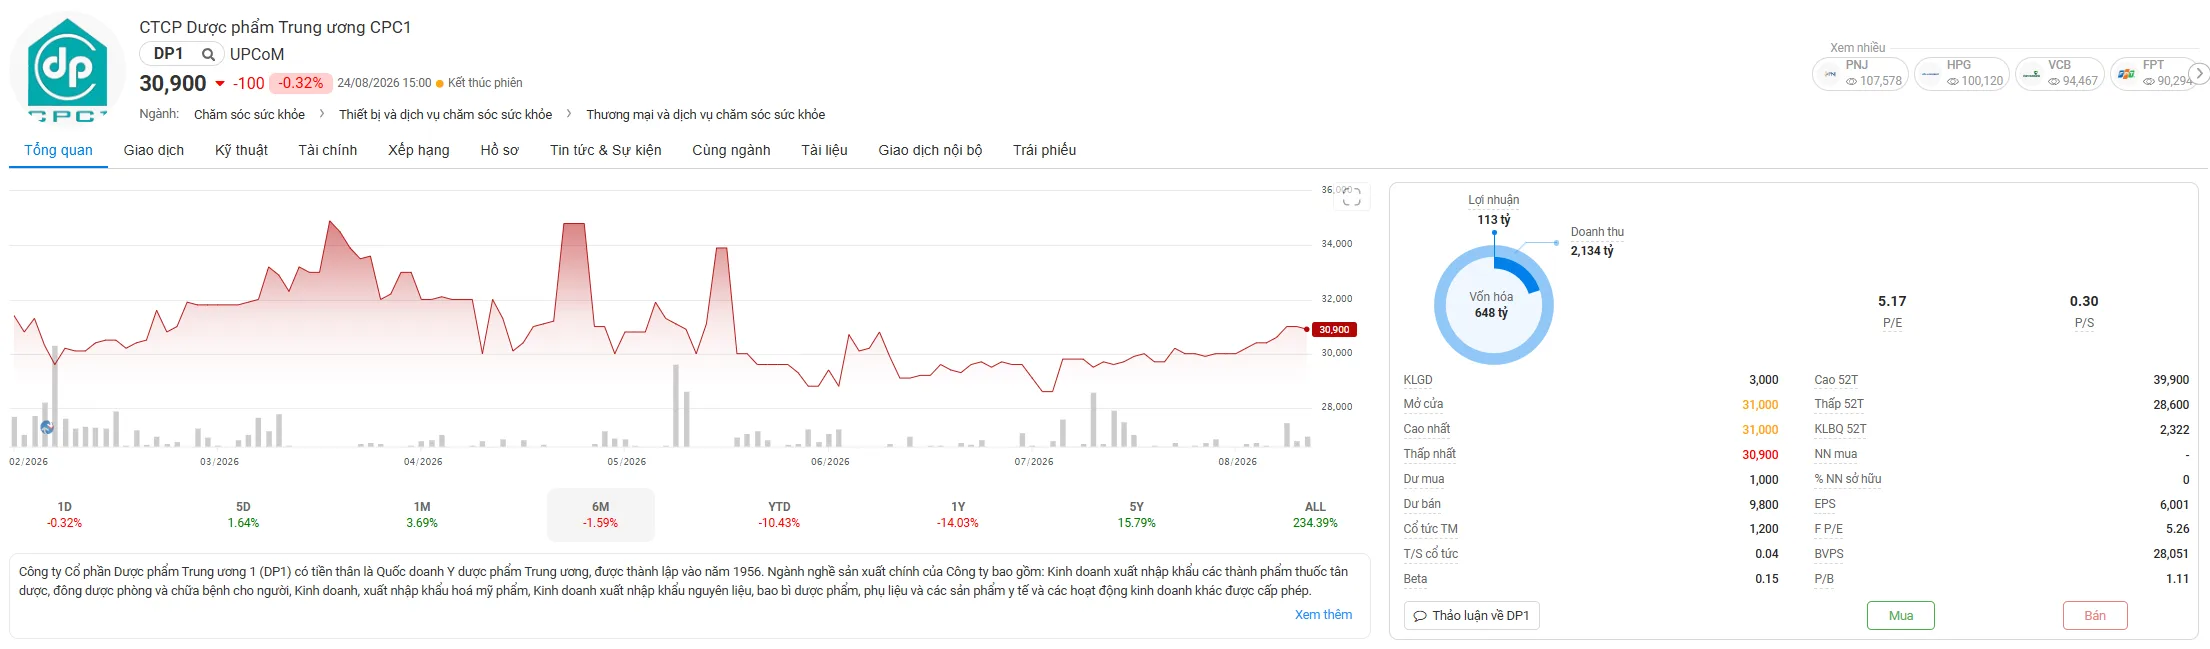This screenshot has height=649, width=2210.
Task: Click the 30,900 current price tag on chart
Action: click(1333, 329)
